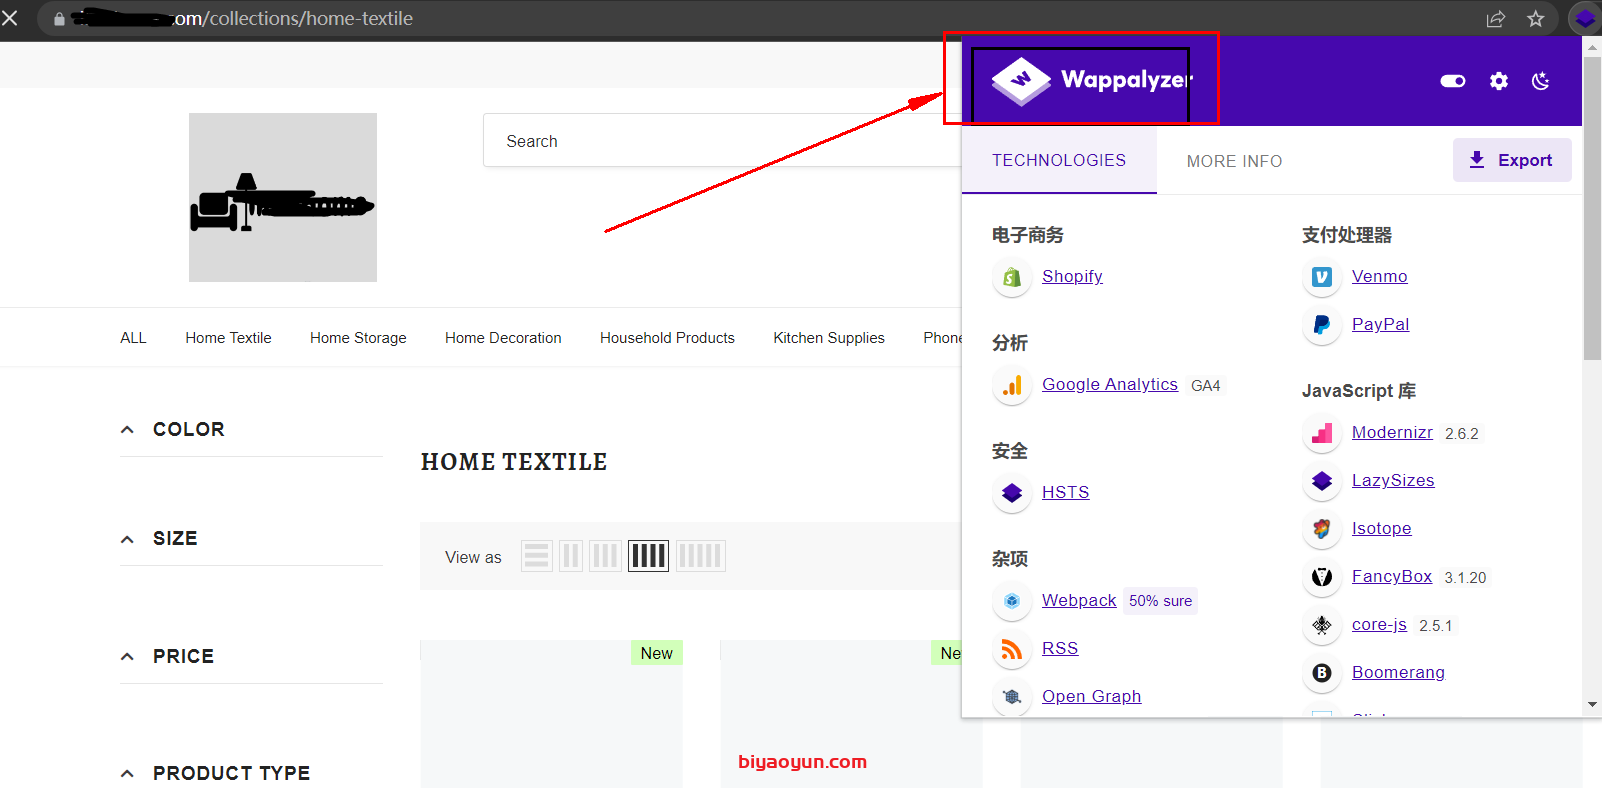Select three-column grid view
1602x788 pixels.
605,556
